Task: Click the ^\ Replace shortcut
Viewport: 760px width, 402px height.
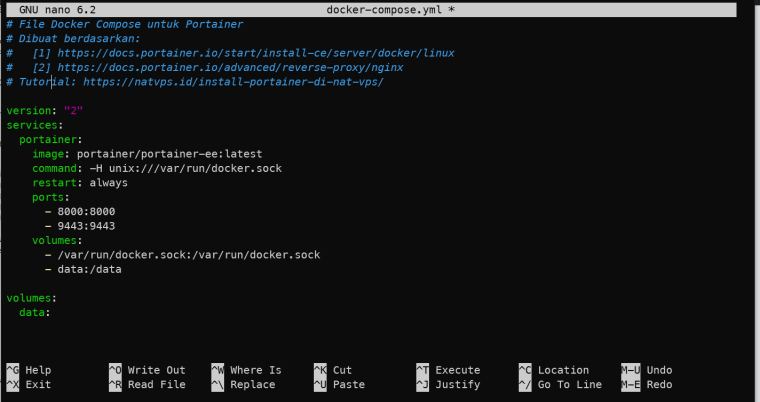Action: click(x=243, y=385)
